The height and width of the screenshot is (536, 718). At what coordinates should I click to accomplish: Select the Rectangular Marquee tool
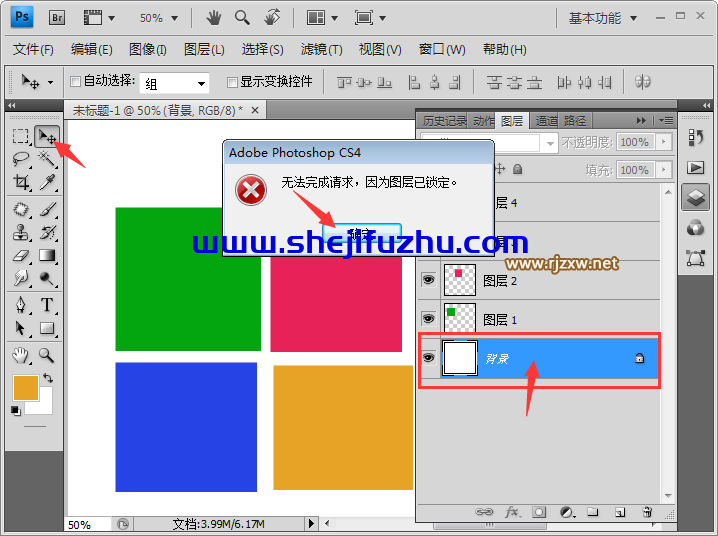pos(21,136)
